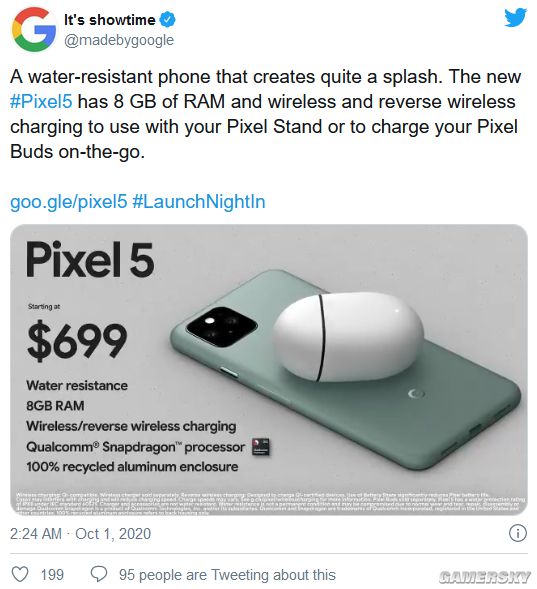View 95 people are Tweeting about this
The image size is (537, 589).
[227, 575]
